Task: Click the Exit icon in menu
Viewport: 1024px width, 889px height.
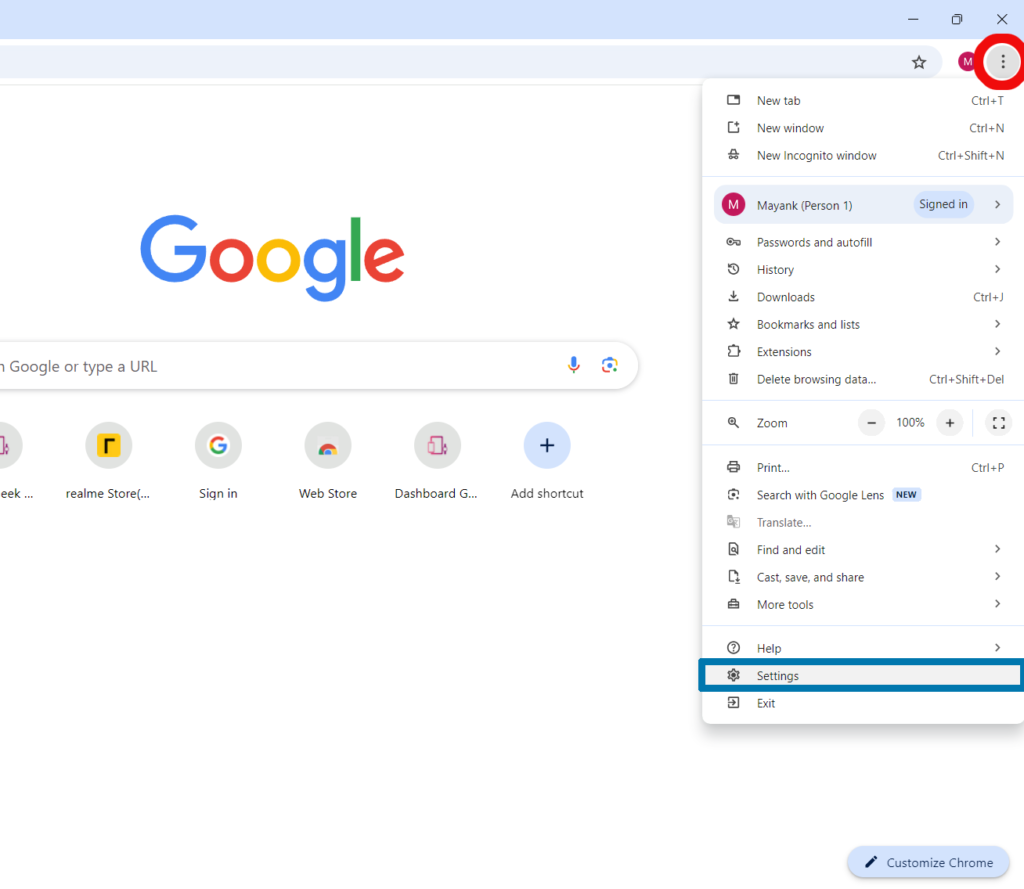Action: (733, 703)
